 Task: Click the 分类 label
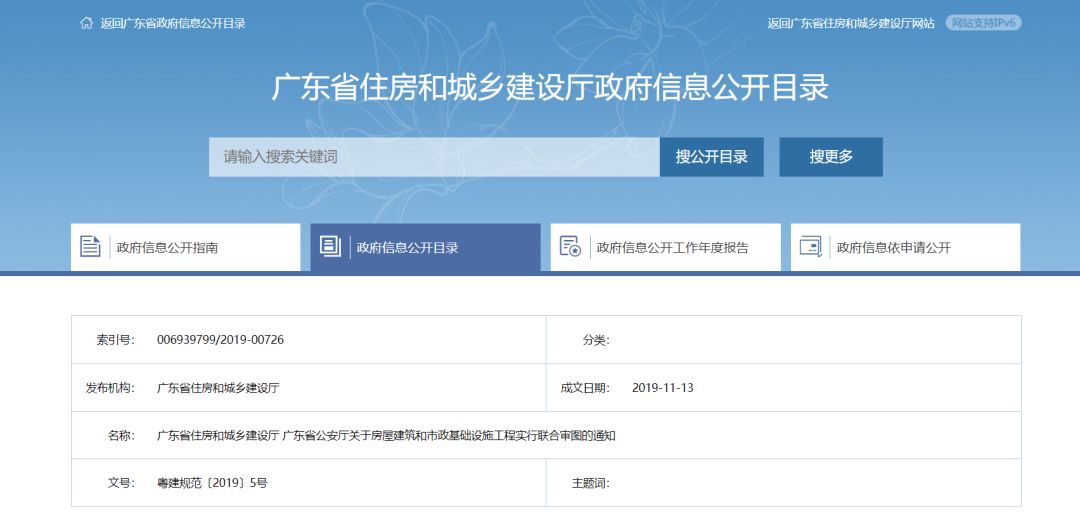pos(596,340)
